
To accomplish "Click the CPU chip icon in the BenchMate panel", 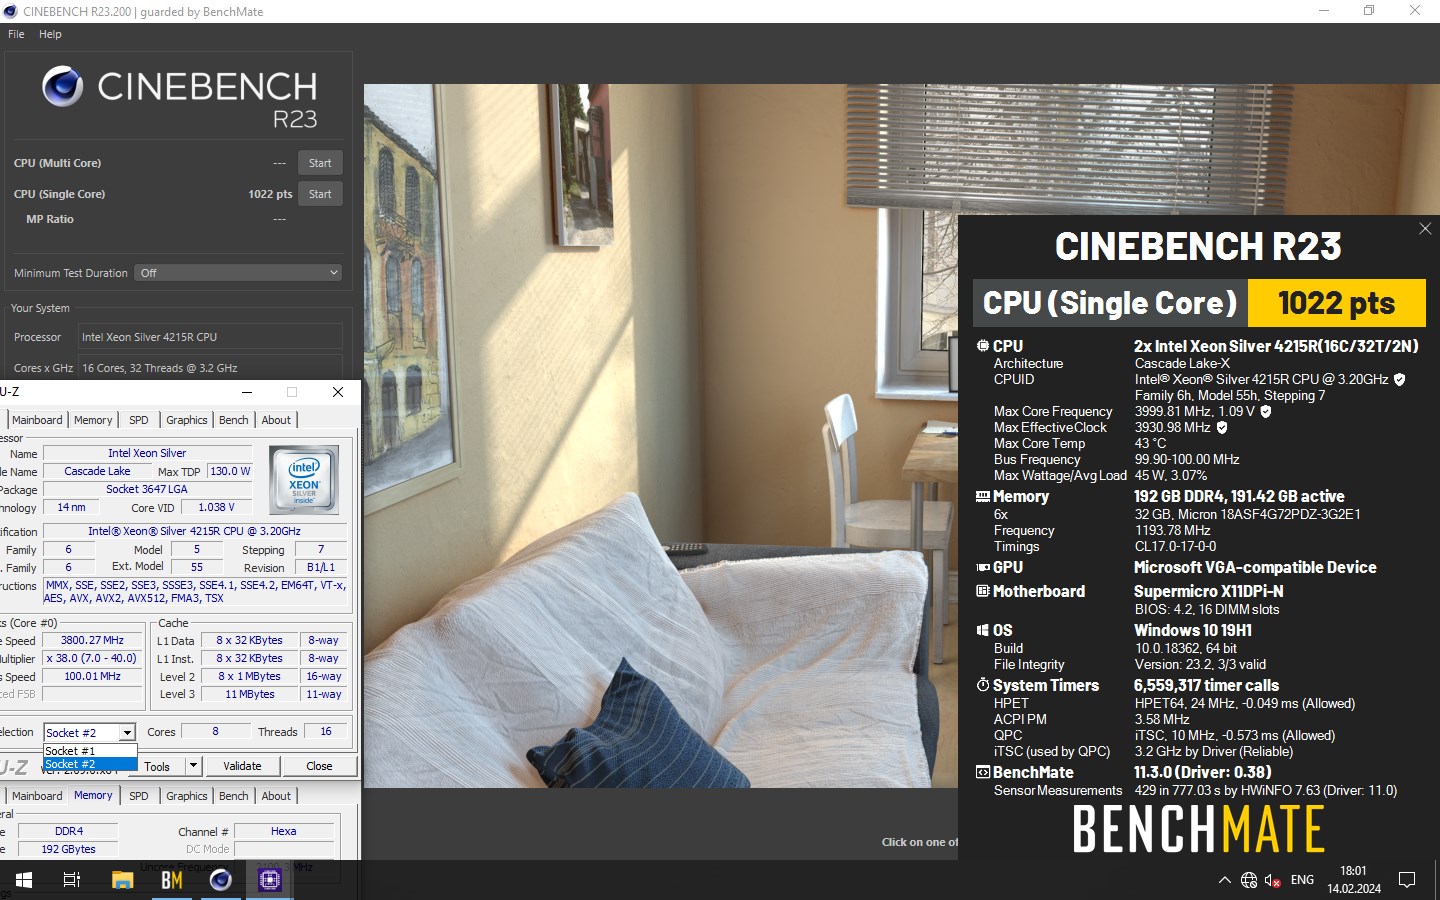I will click(x=983, y=346).
